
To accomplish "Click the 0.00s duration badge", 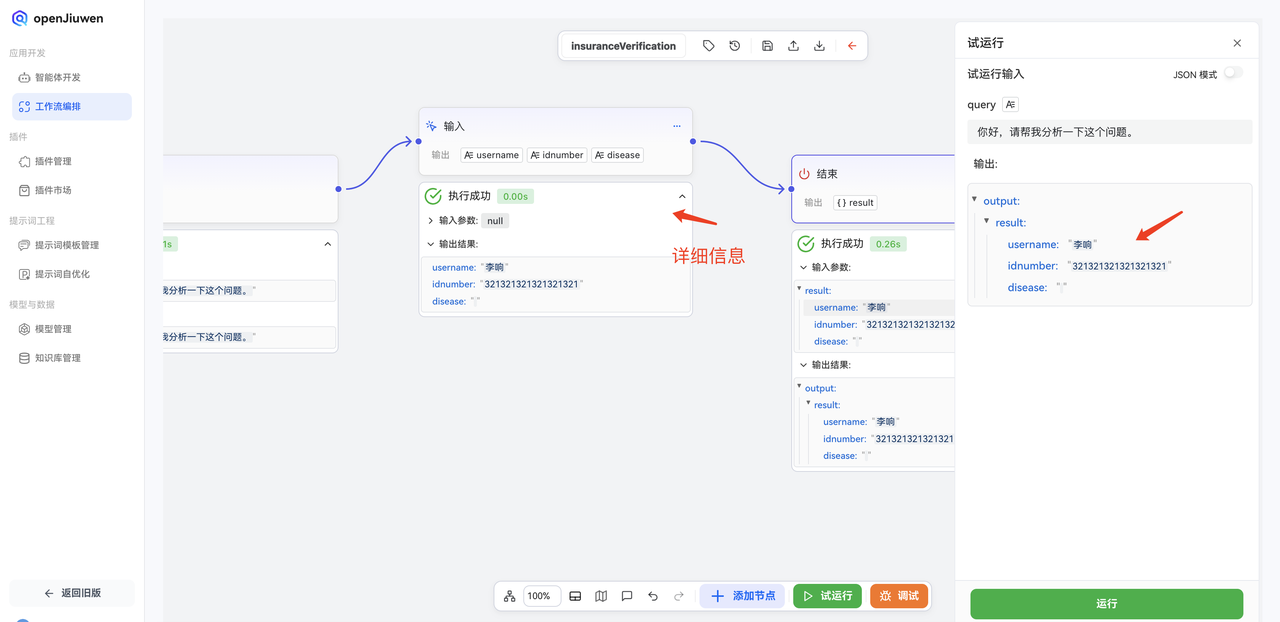I will coord(516,197).
